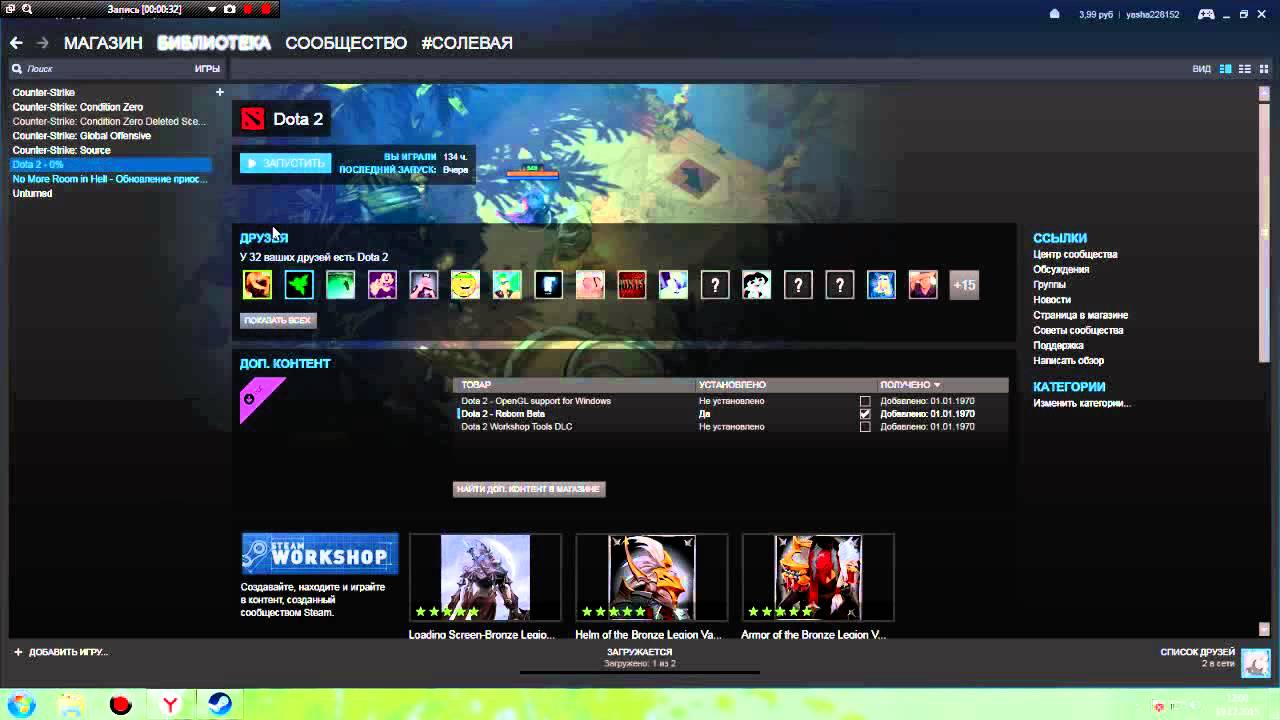Open Armor of the Bronze Legion thumbnail
Viewport: 1280px width, 720px height.
click(817, 577)
